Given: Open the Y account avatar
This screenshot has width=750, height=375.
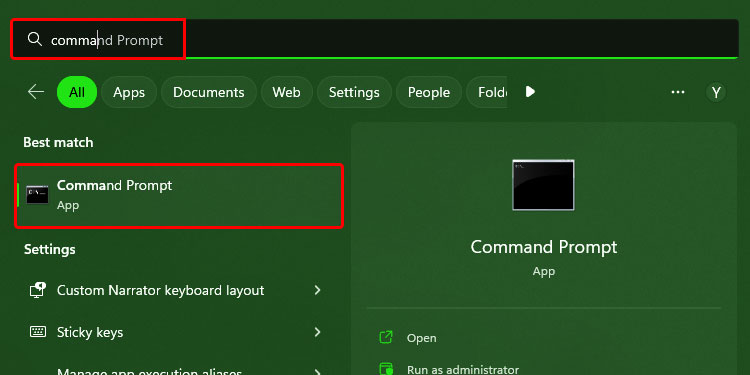Looking at the screenshot, I should click(x=716, y=92).
